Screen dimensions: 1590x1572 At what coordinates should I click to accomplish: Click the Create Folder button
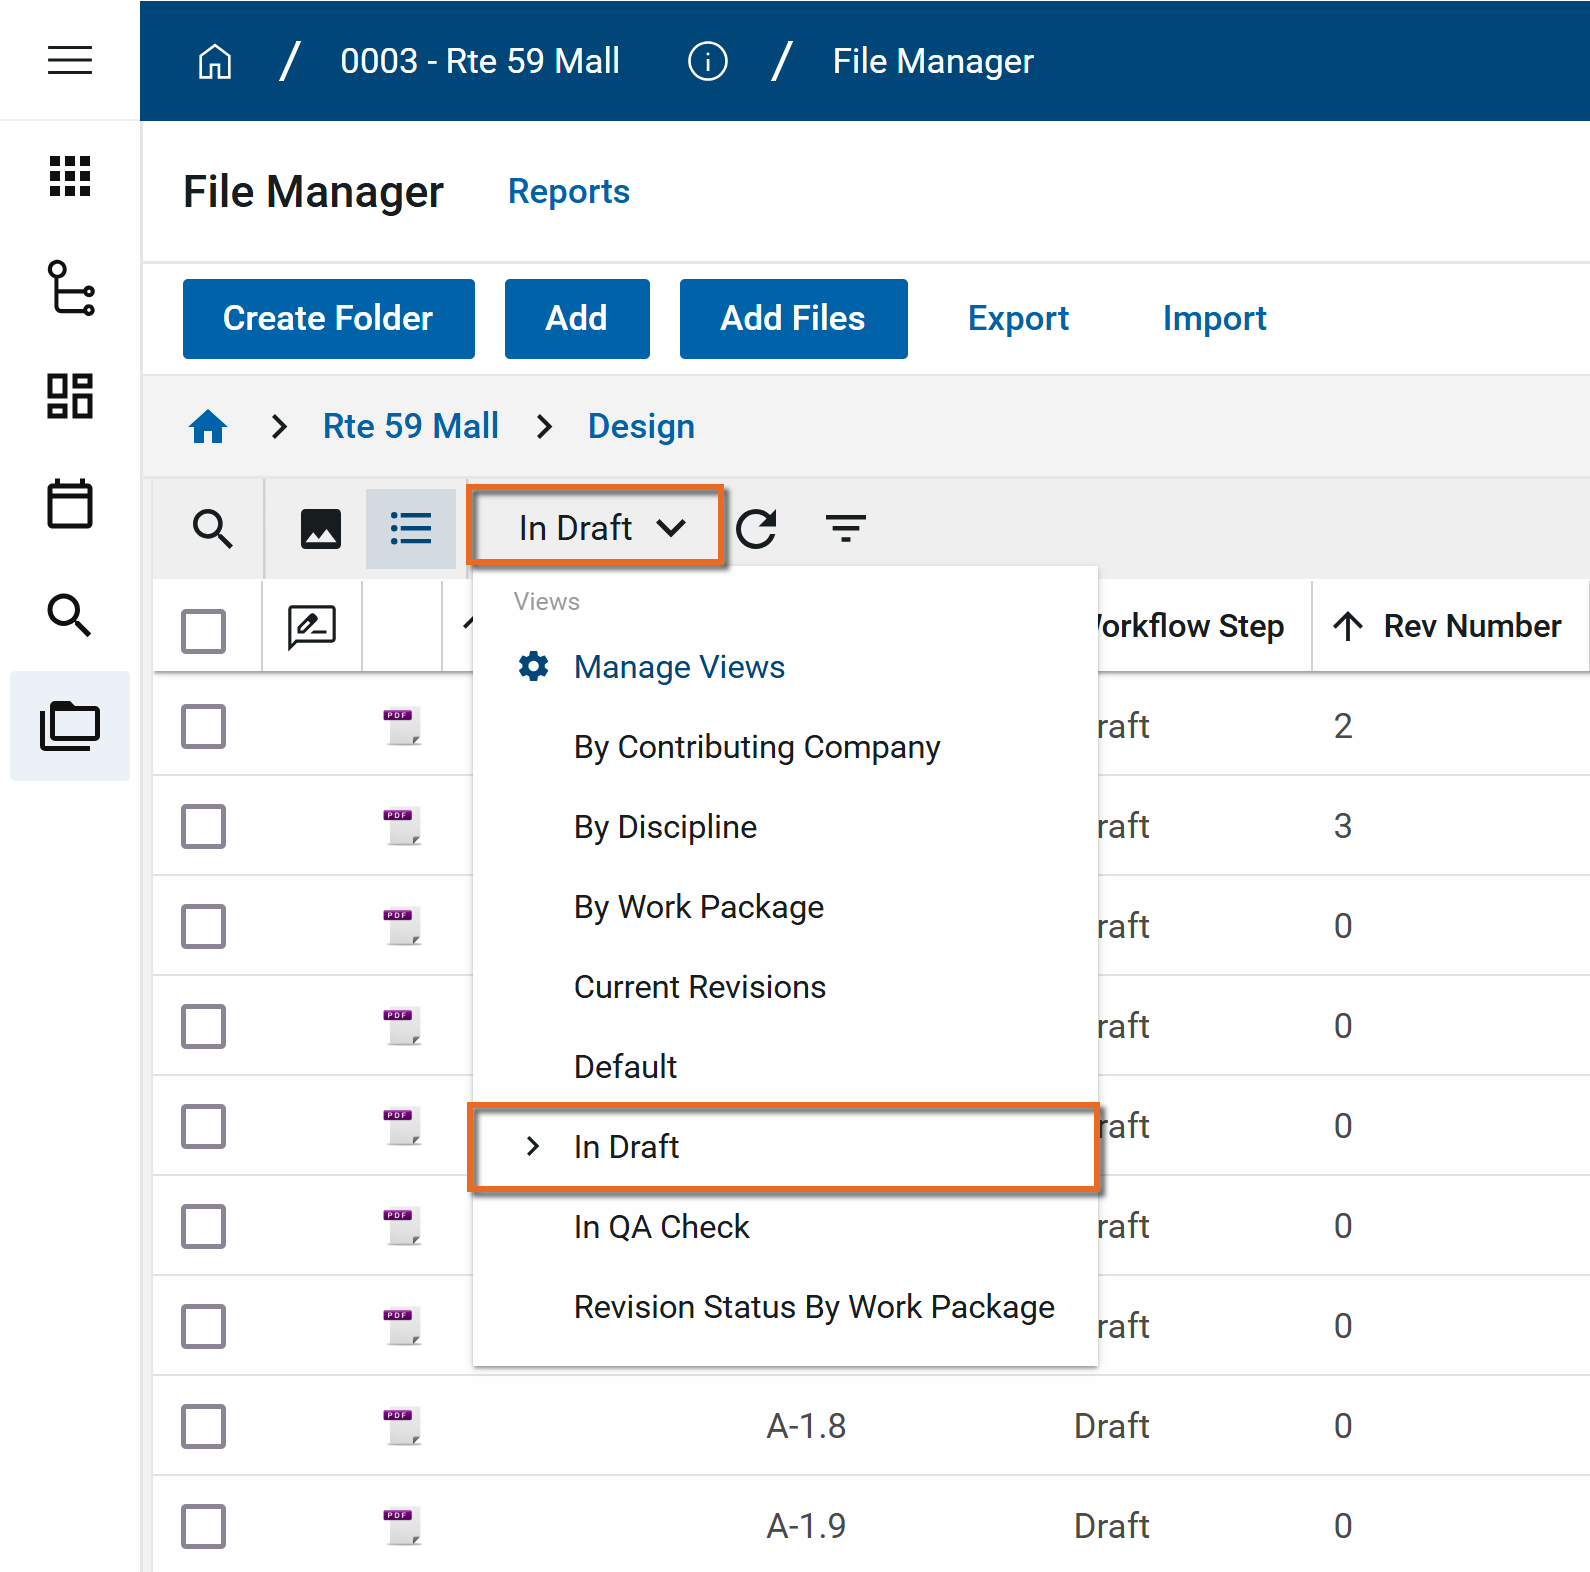point(328,318)
